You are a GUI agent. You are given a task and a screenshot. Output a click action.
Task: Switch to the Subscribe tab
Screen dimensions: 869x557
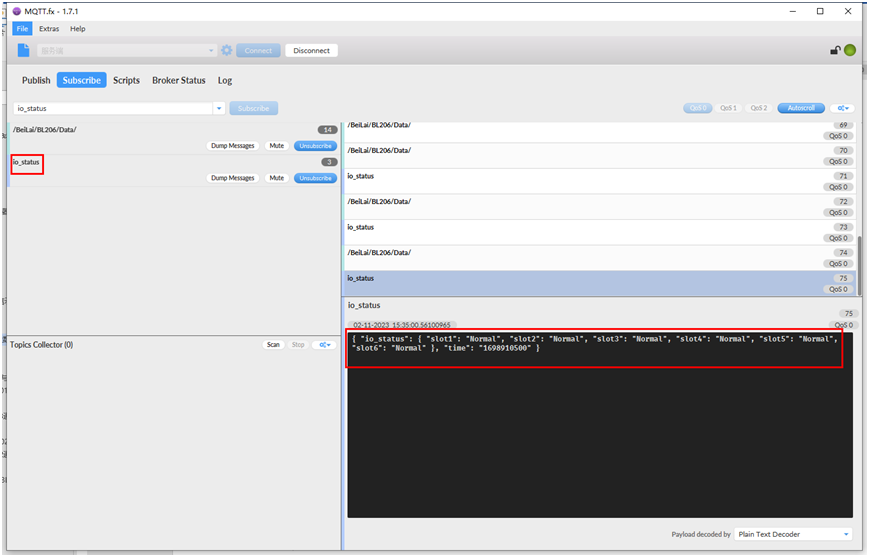click(81, 80)
